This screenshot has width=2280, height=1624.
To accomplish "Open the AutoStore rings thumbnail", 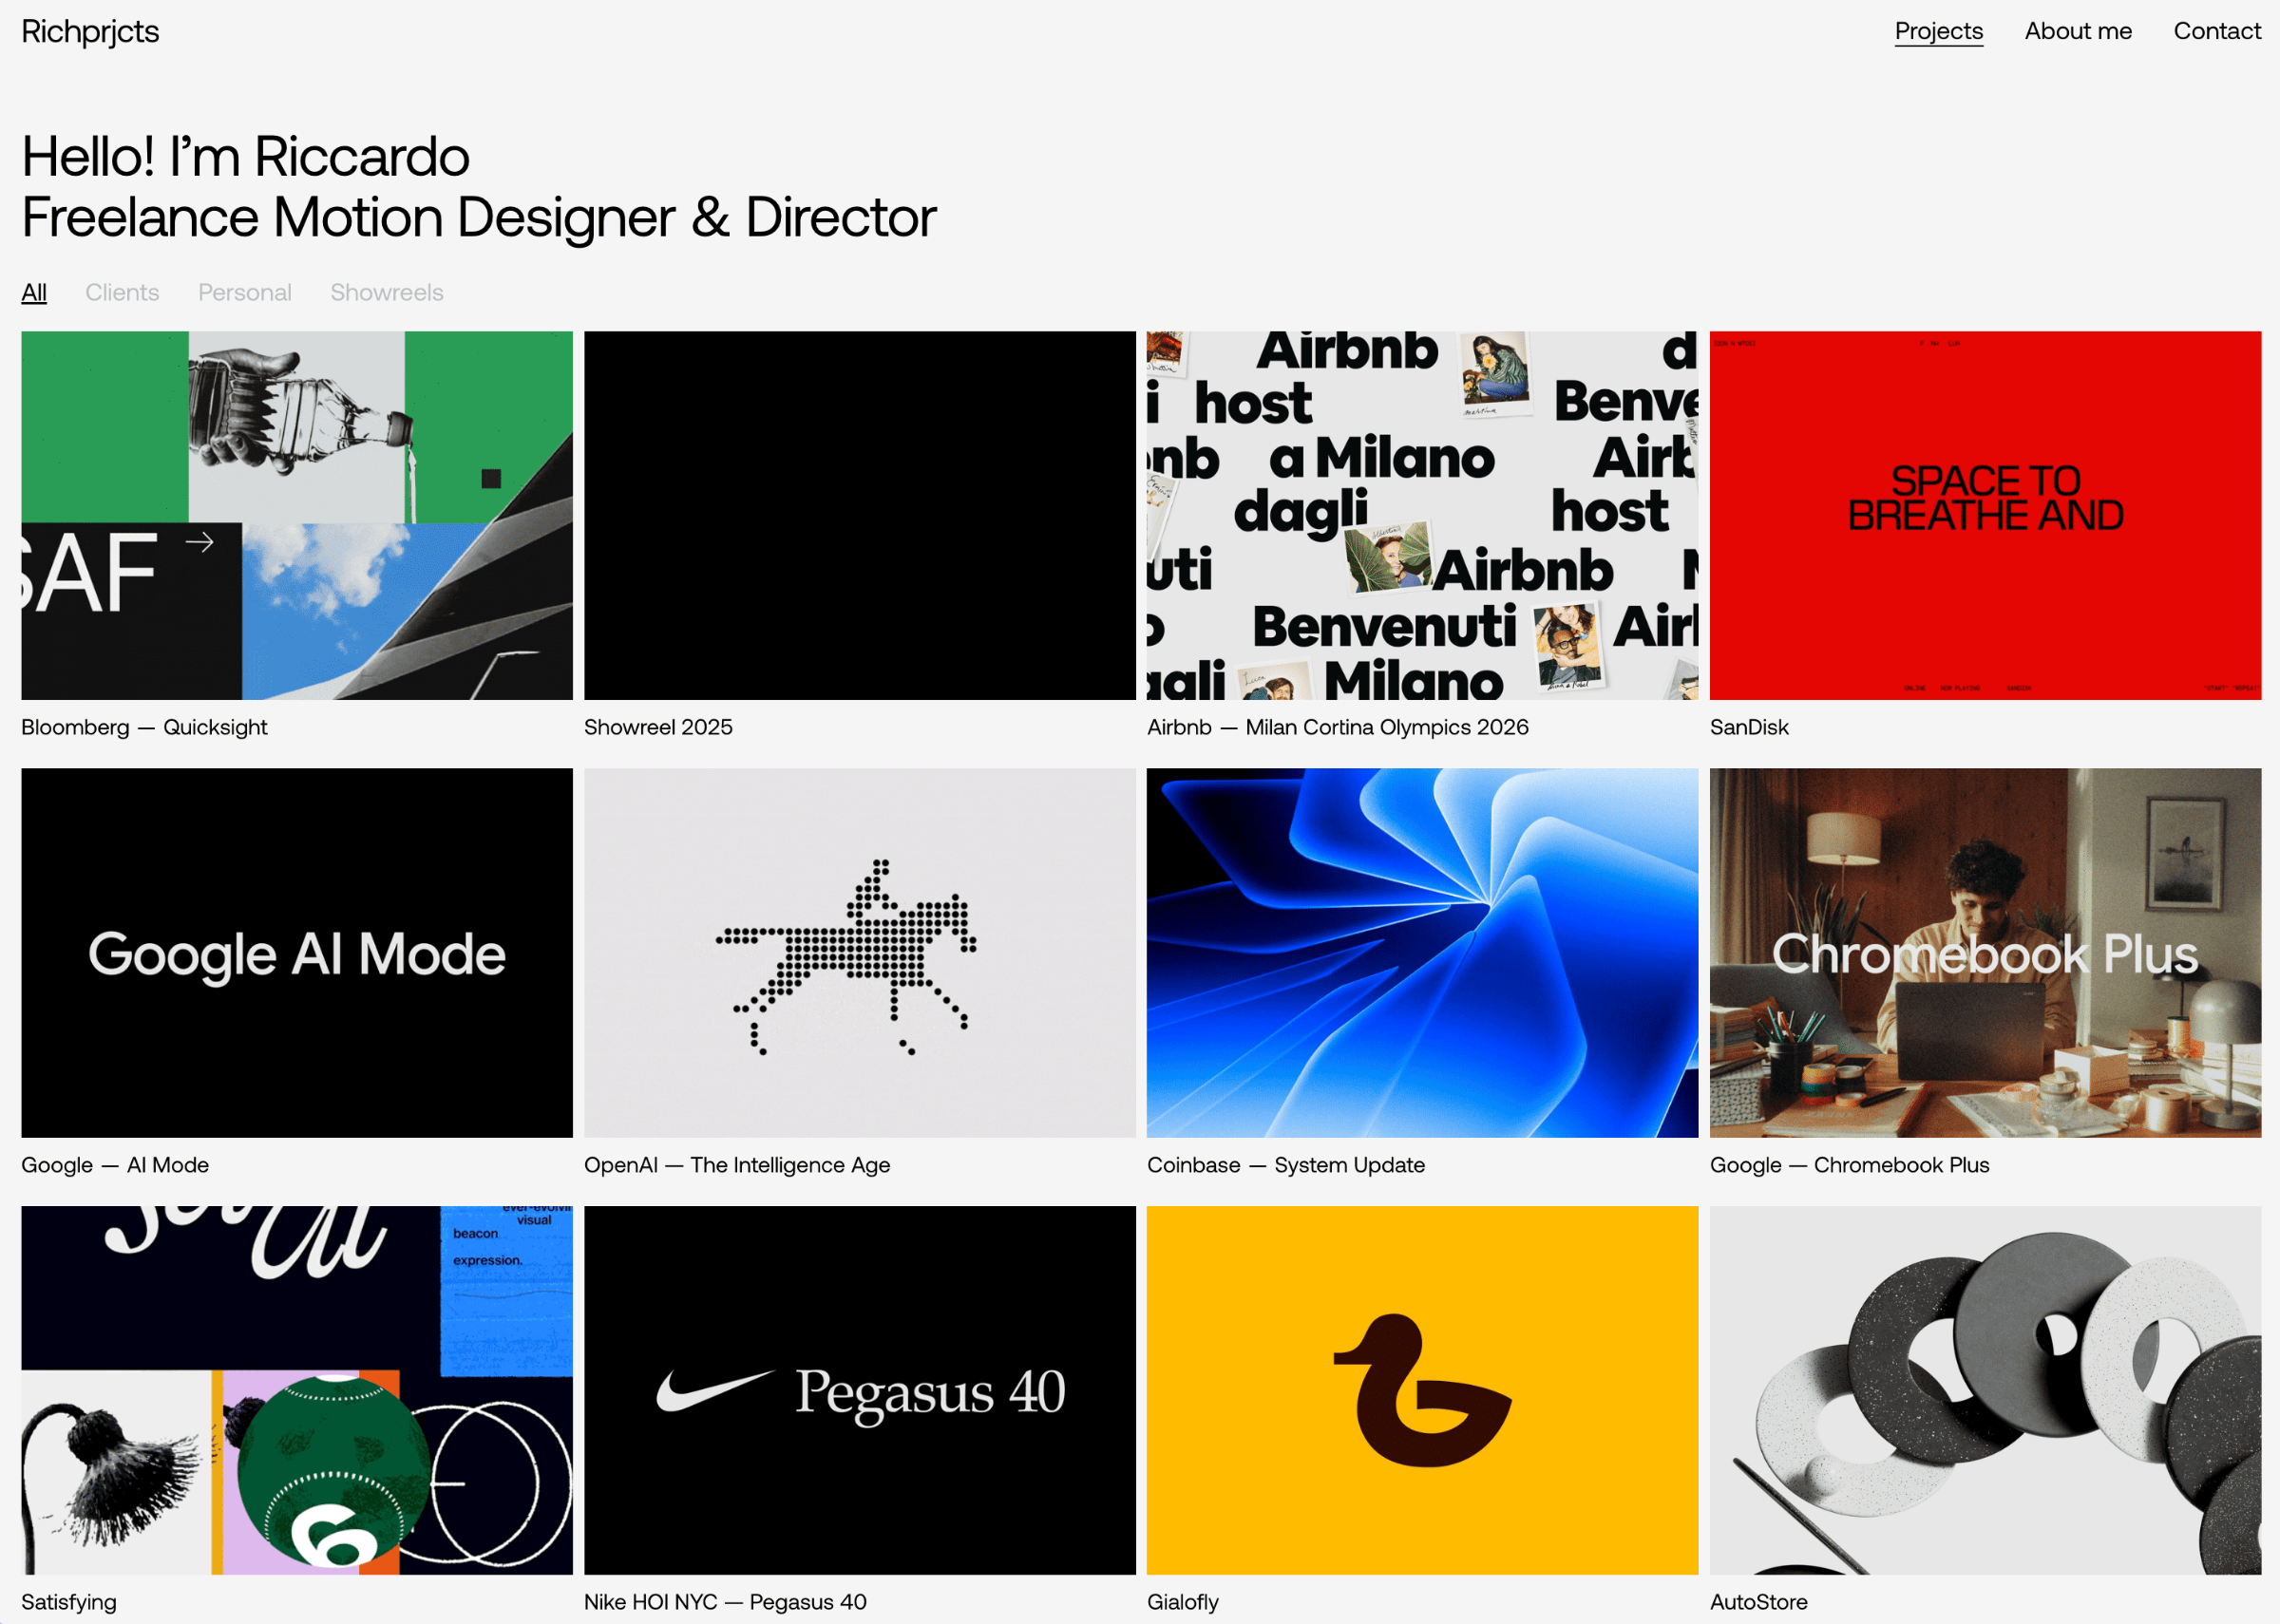I will (x=1985, y=1390).
